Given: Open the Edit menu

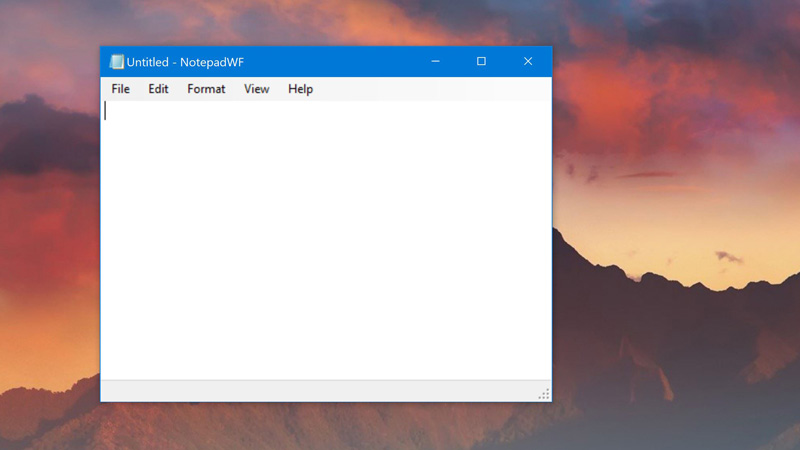Looking at the screenshot, I should (158, 89).
